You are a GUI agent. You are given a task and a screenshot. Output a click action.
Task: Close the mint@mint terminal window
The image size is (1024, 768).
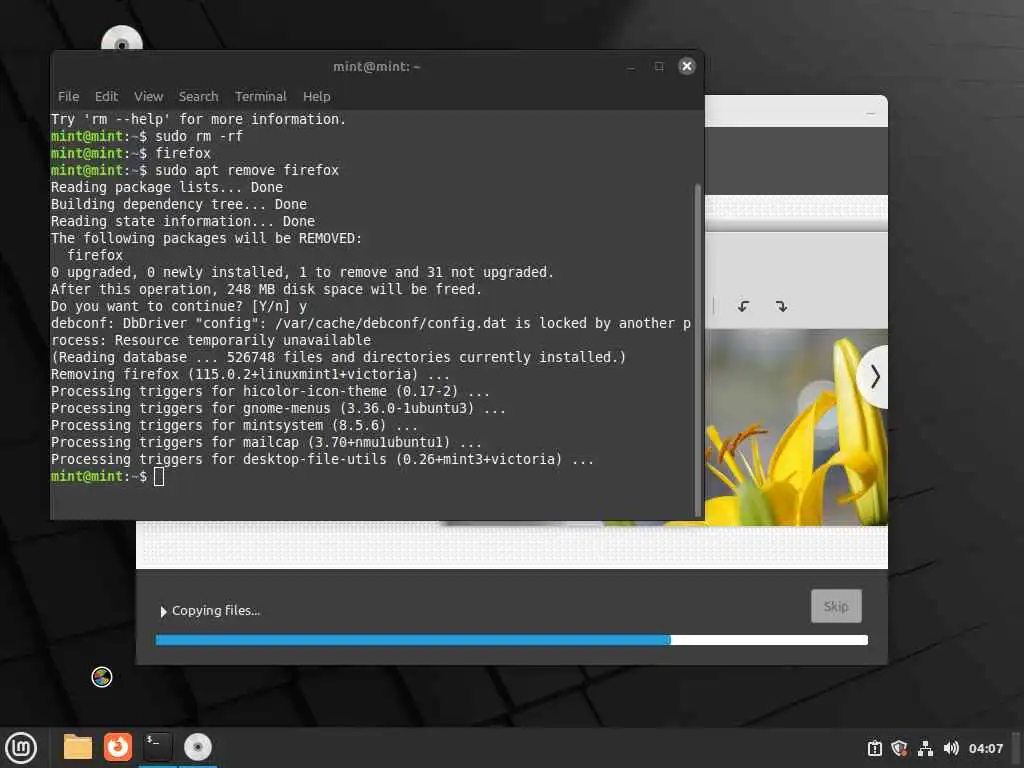[686, 66]
